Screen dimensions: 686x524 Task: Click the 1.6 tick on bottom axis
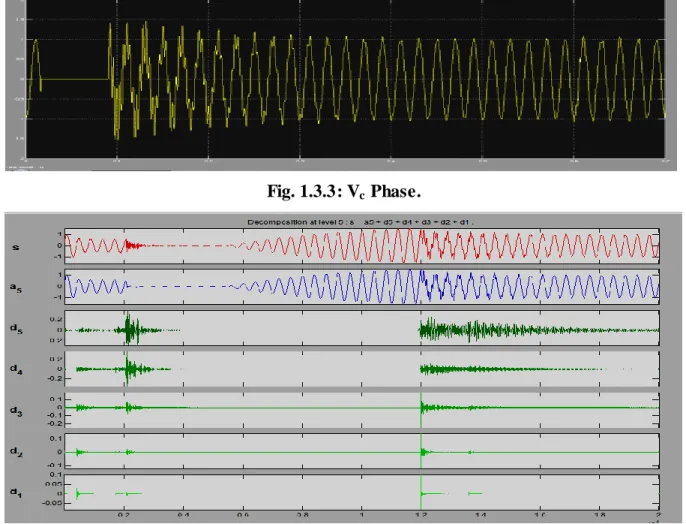tap(540, 515)
